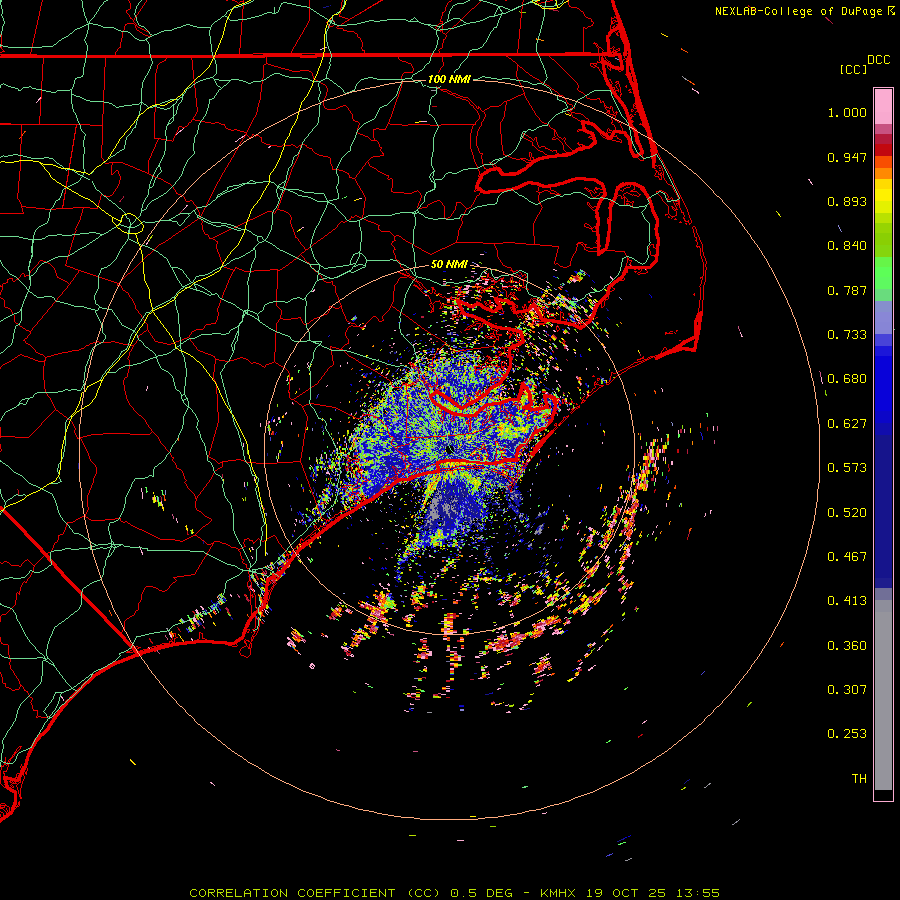The image size is (900, 900).
Task: Click the 0.307 scale value
Action: pos(847,690)
